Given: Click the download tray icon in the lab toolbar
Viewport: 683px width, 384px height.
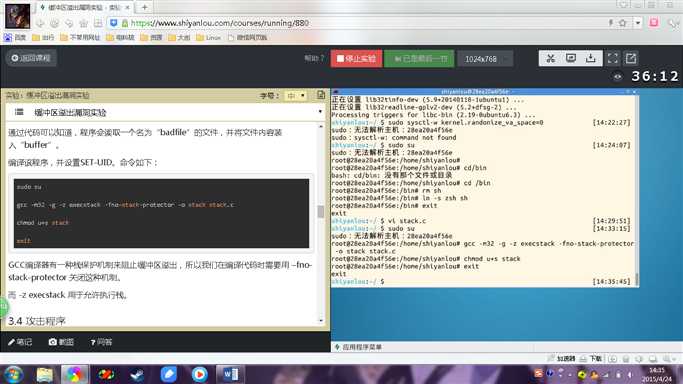Looking at the screenshot, I should click(x=591, y=58).
